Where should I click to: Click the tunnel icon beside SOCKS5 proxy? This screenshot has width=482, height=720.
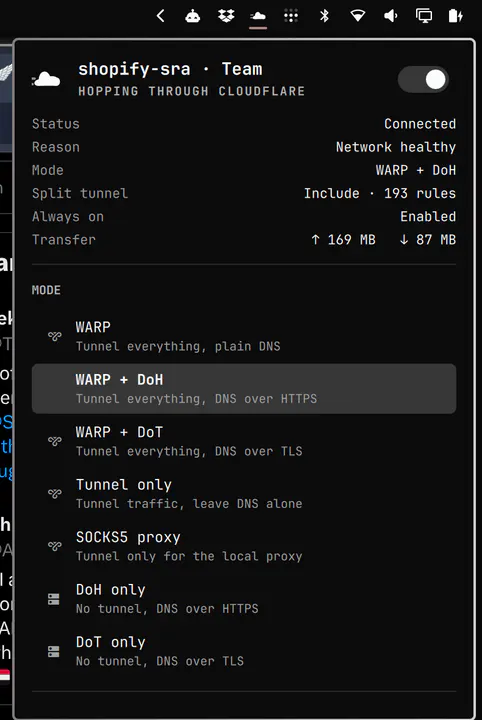(x=54, y=546)
